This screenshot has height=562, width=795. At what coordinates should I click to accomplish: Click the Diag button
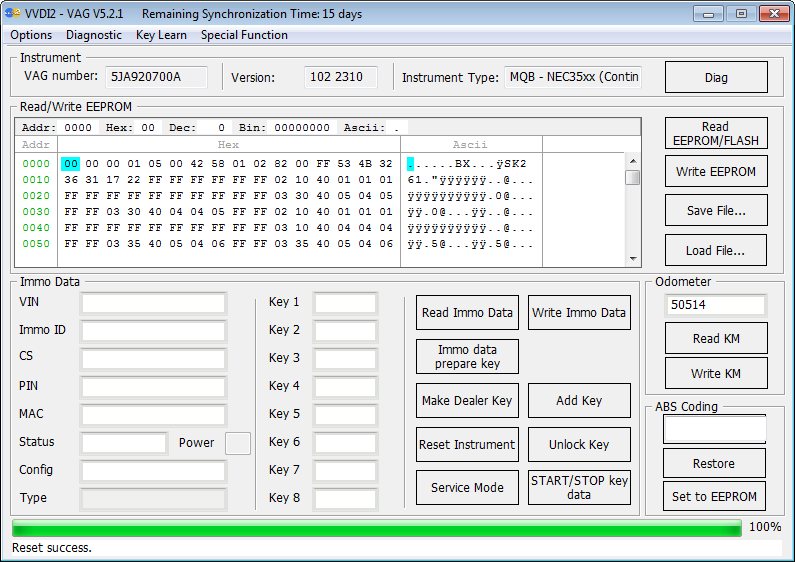(716, 77)
